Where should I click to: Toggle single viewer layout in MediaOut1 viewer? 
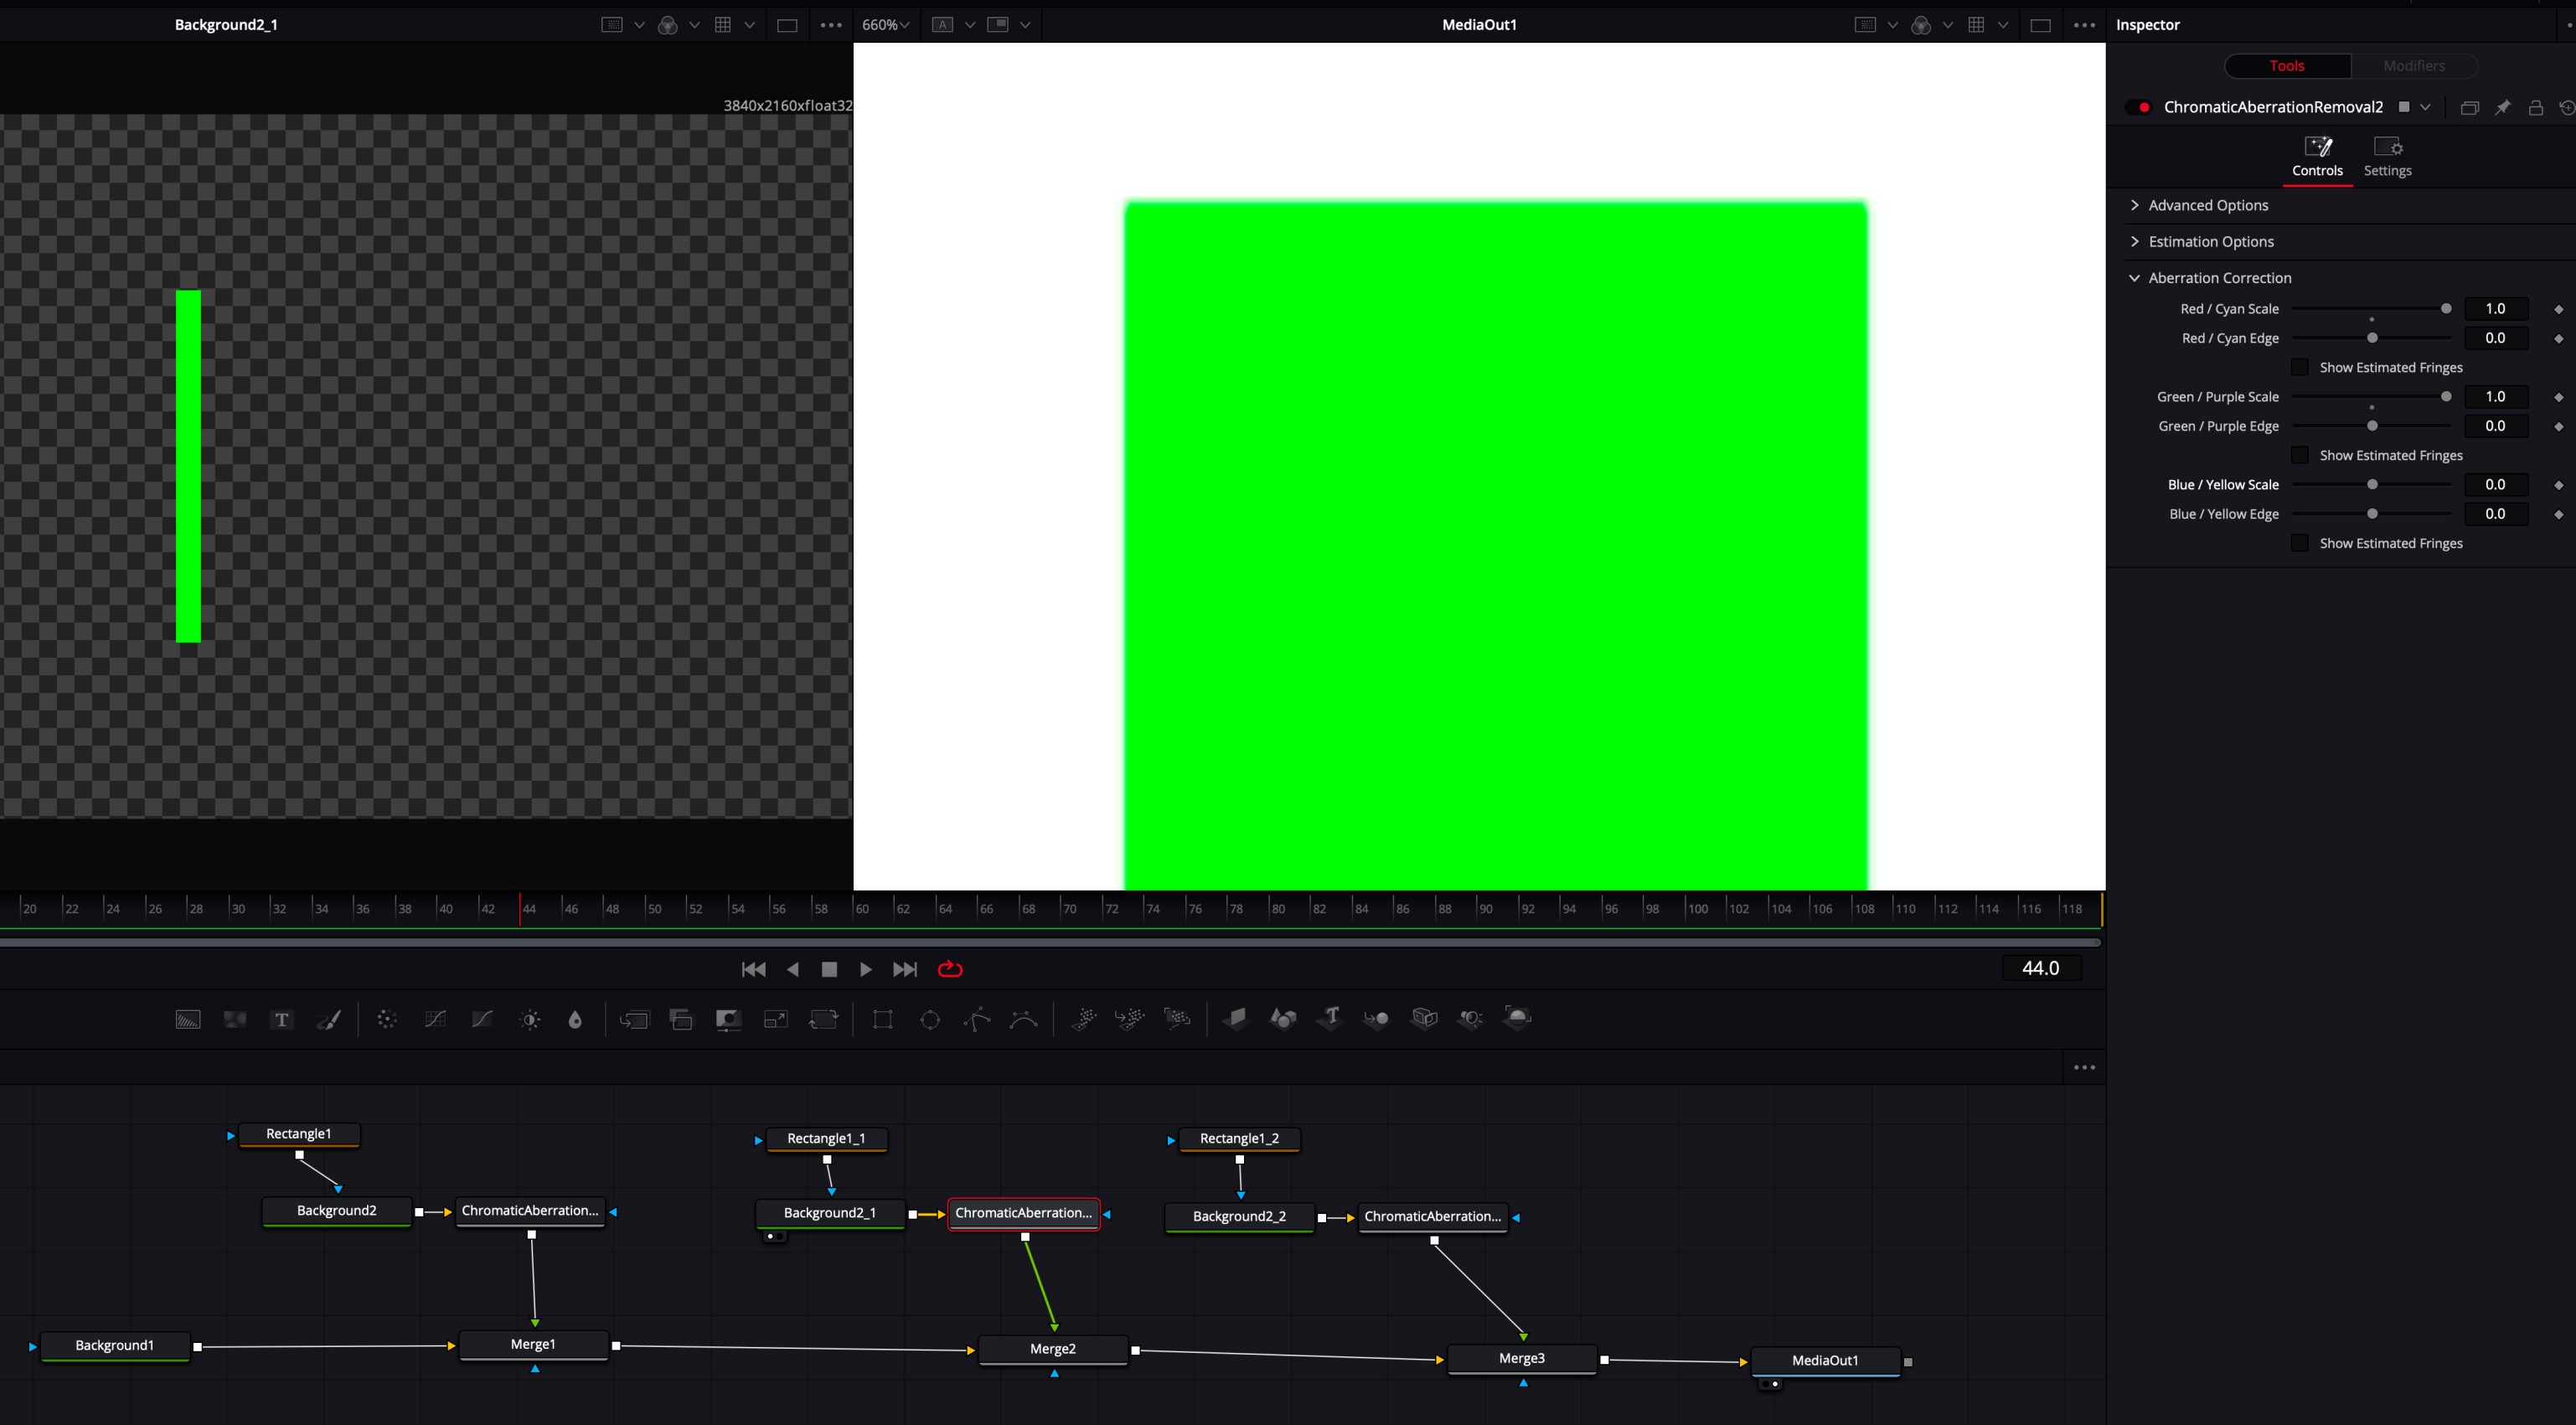[x=2040, y=25]
